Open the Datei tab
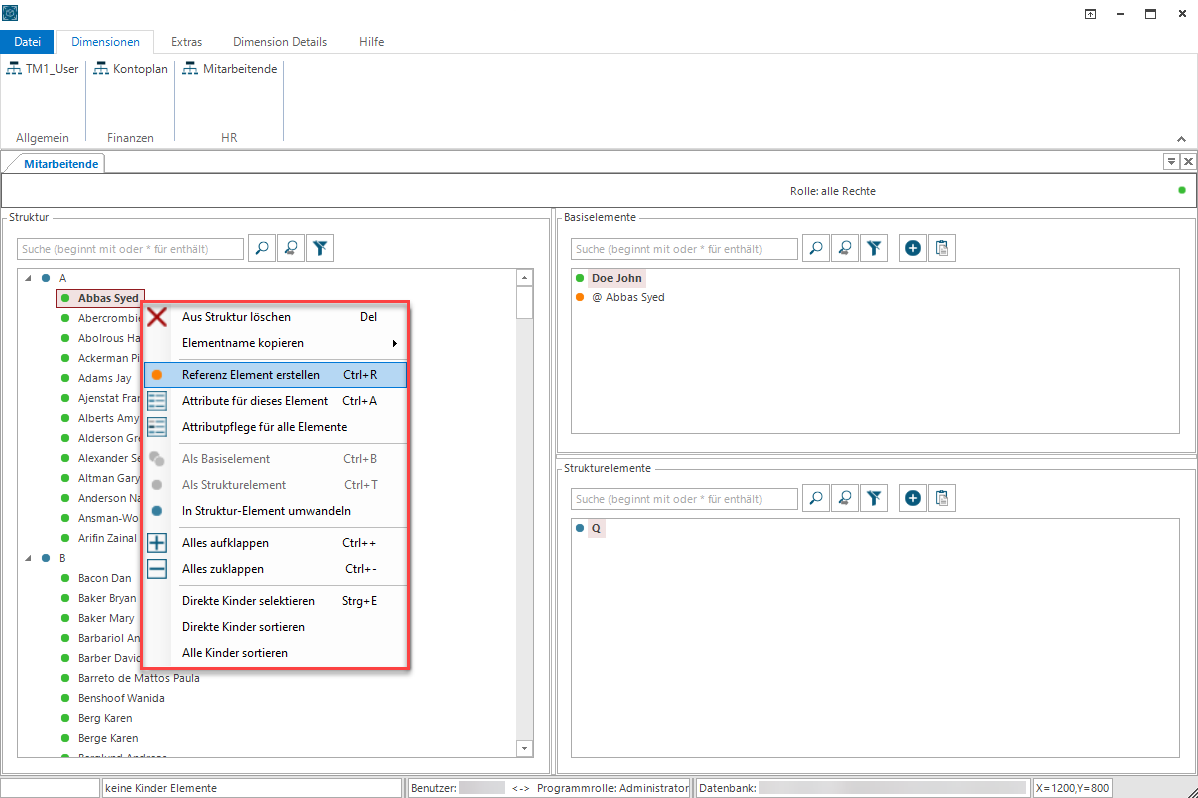This screenshot has height=798, width=1198. pyautogui.click(x=28, y=42)
